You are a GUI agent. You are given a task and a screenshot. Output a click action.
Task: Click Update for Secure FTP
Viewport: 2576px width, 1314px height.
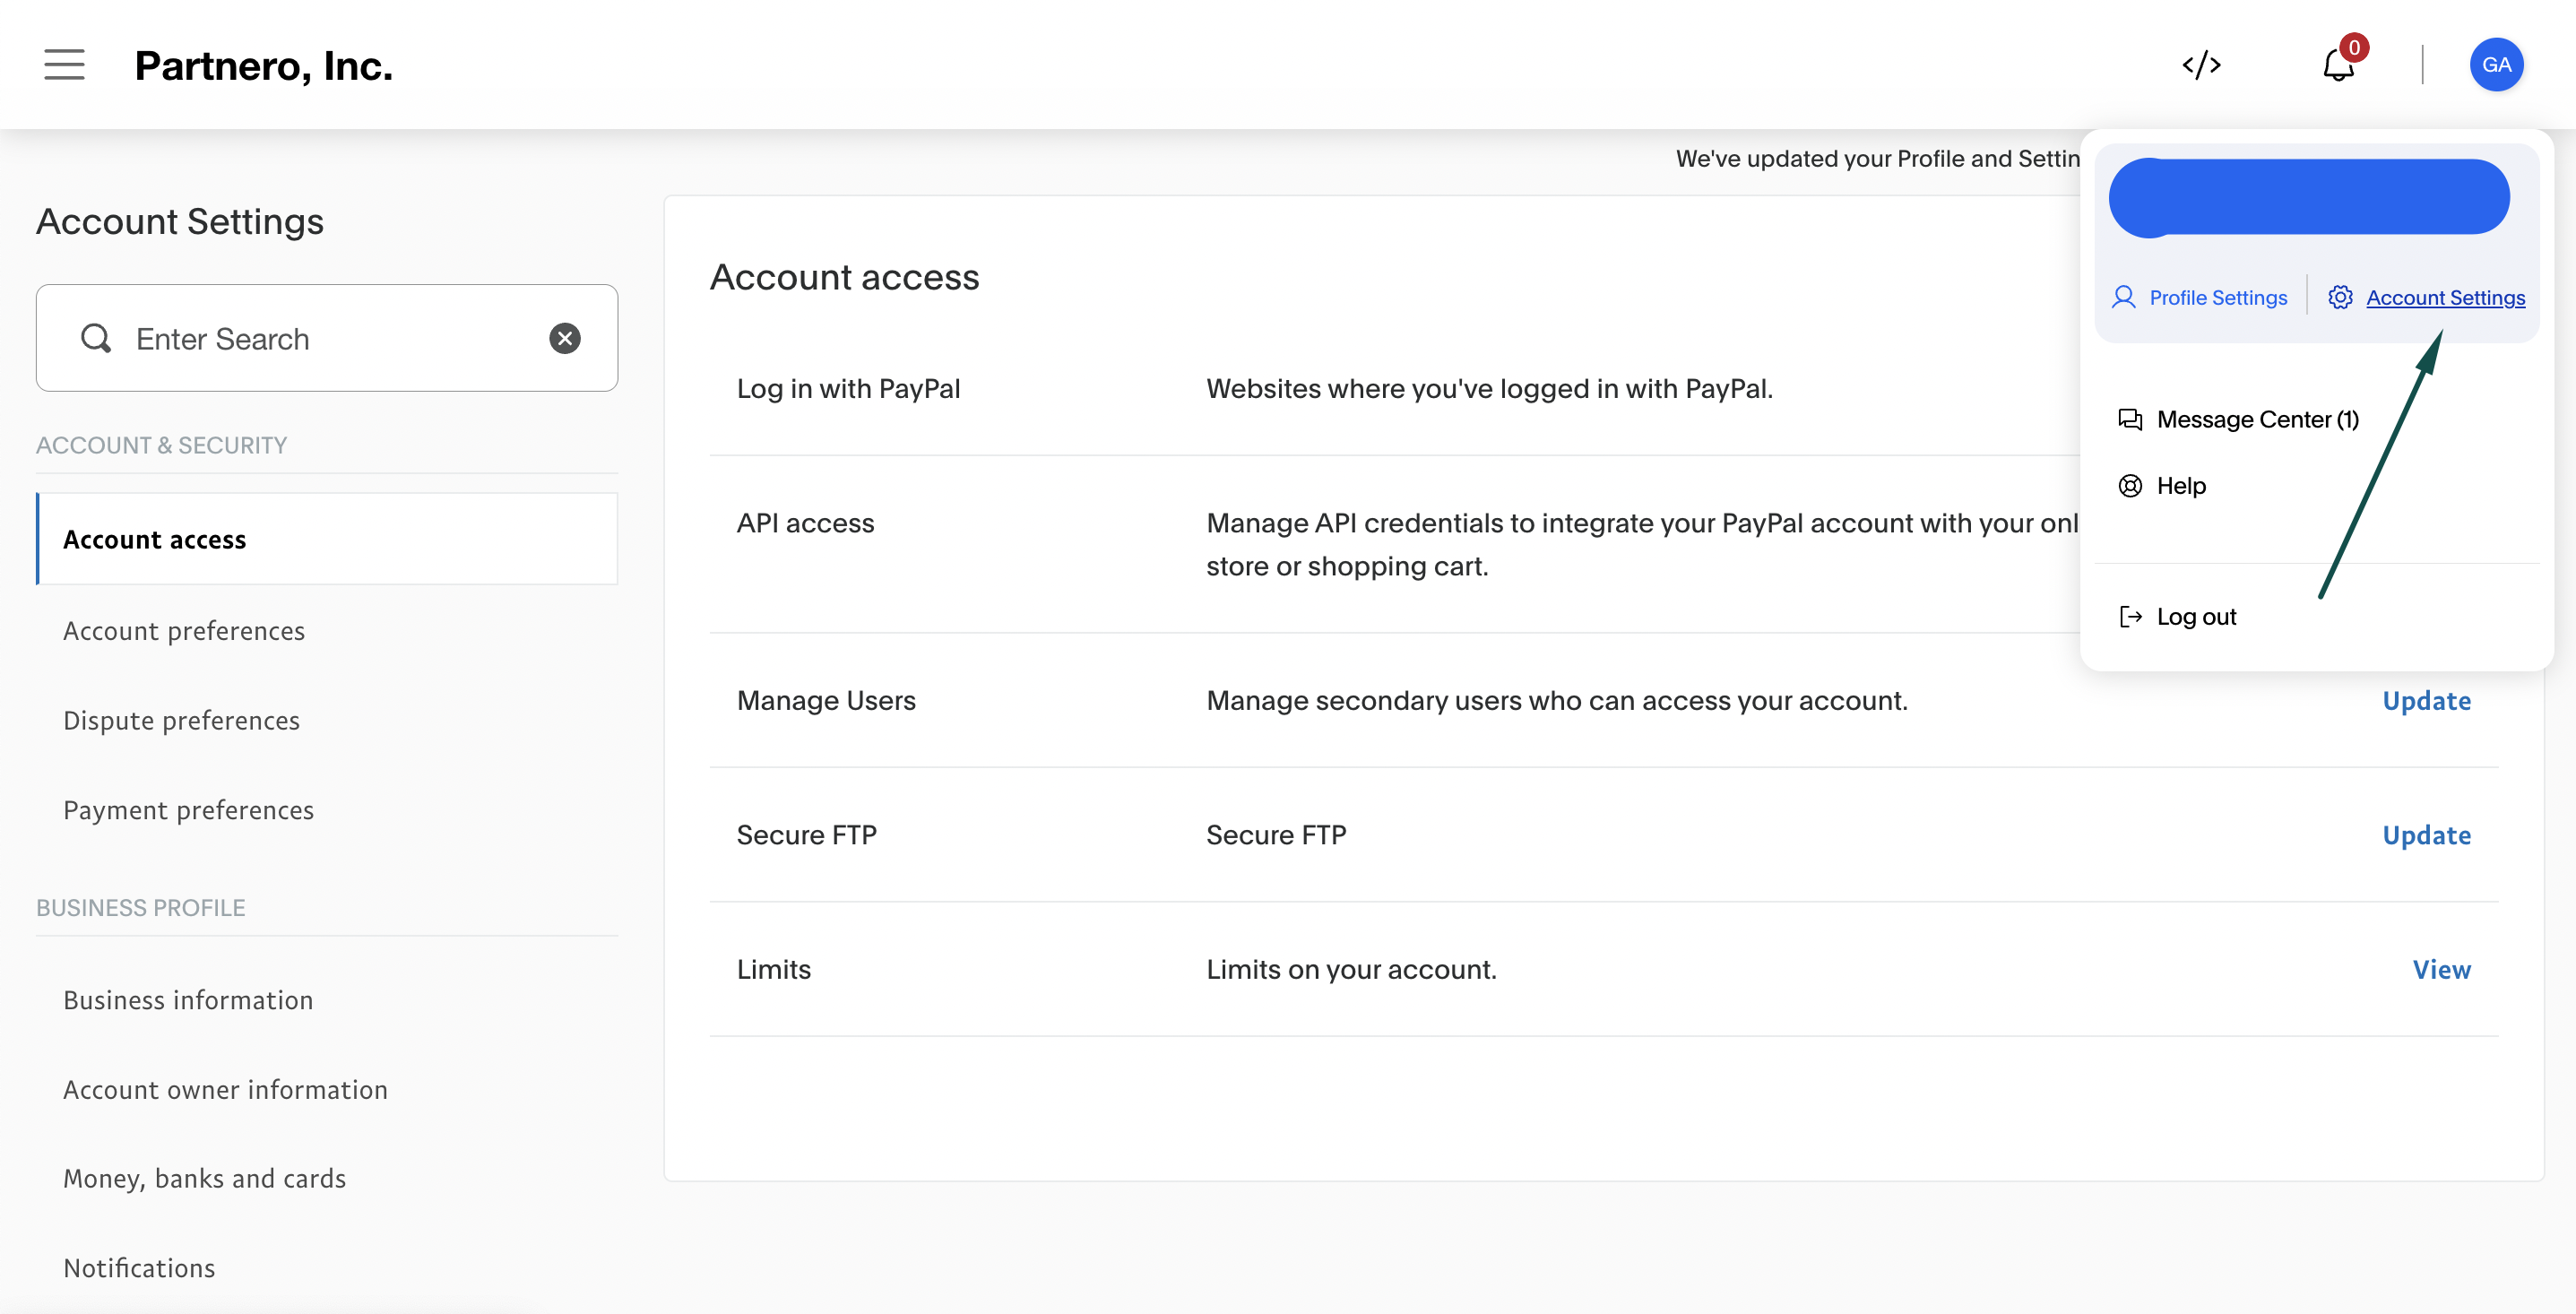2426,835
